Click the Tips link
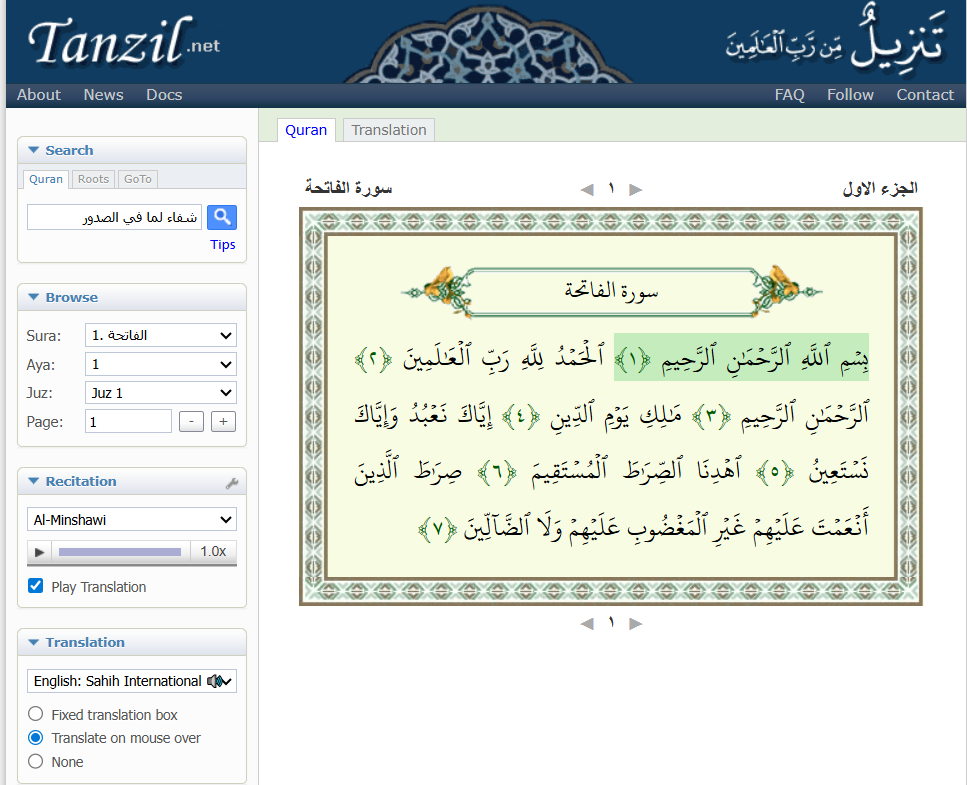Viewport: 967px width, 785px height. (223, 244)
